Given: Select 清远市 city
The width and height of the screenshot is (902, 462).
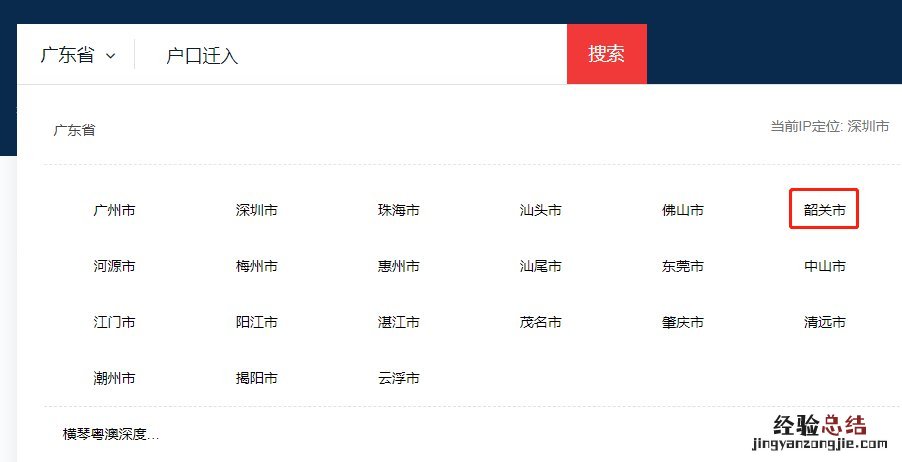Looking at the screenshot, I should click(825, 322).
